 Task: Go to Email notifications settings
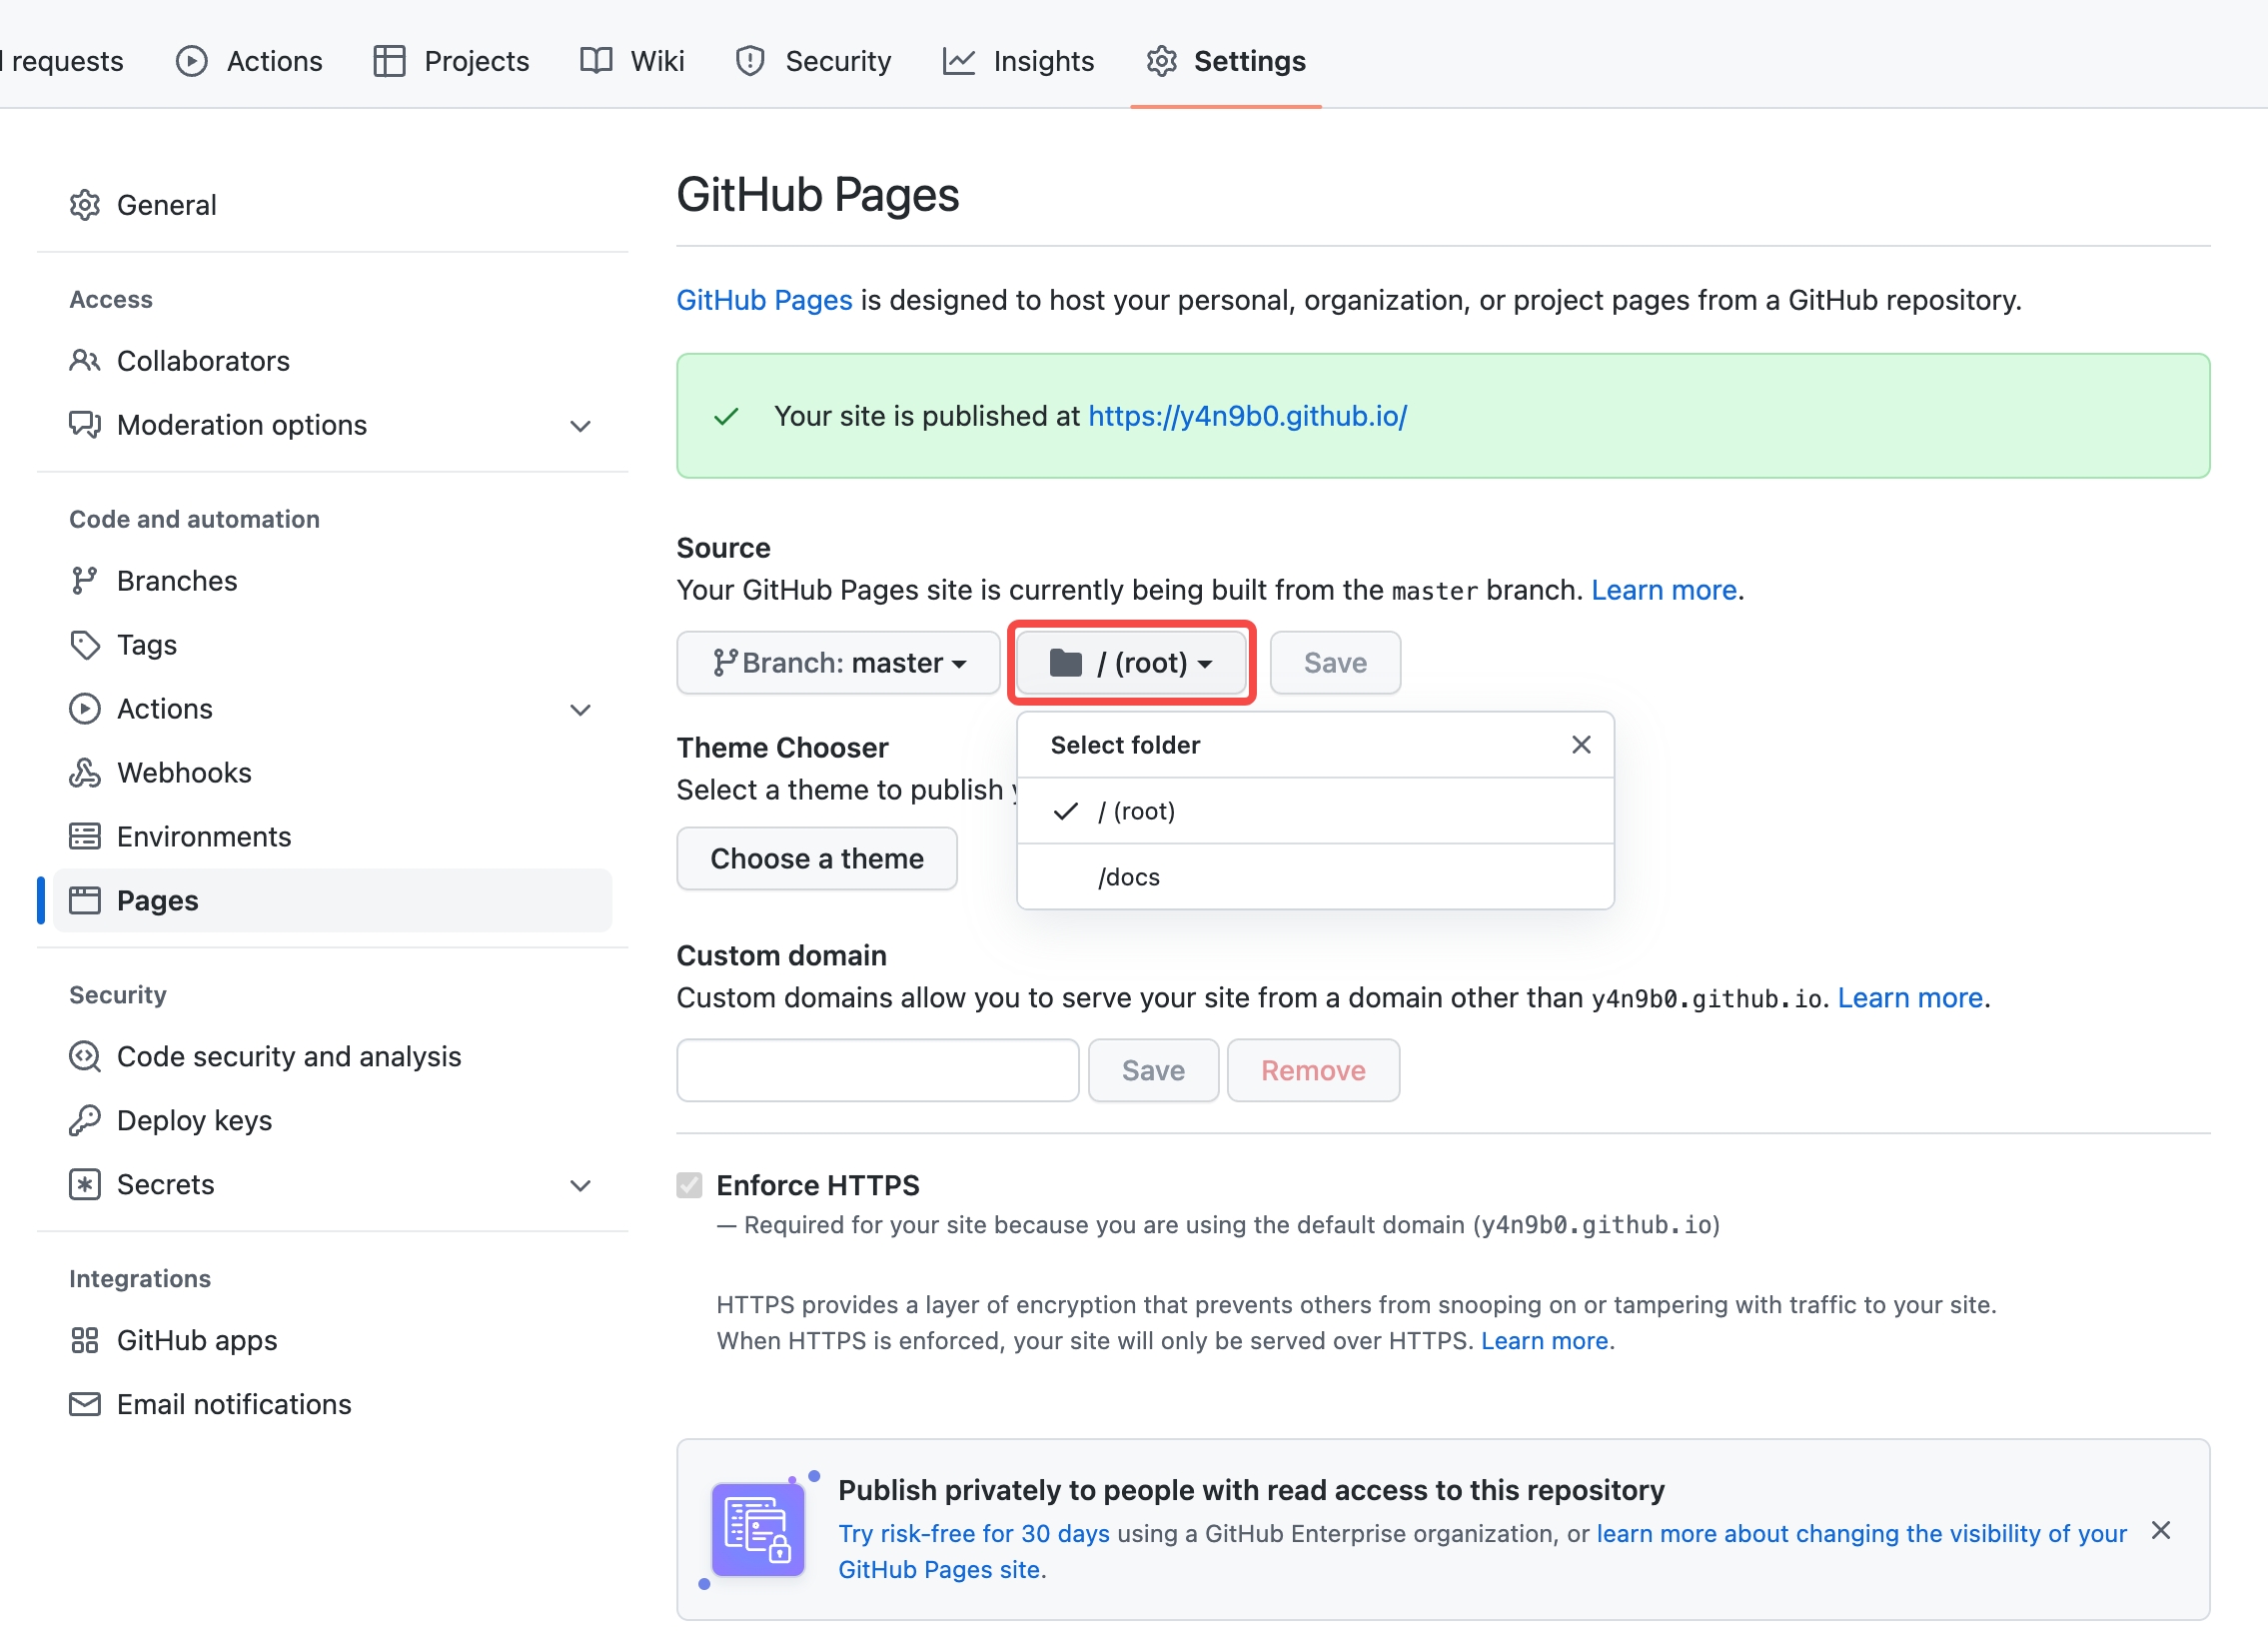332,1405
